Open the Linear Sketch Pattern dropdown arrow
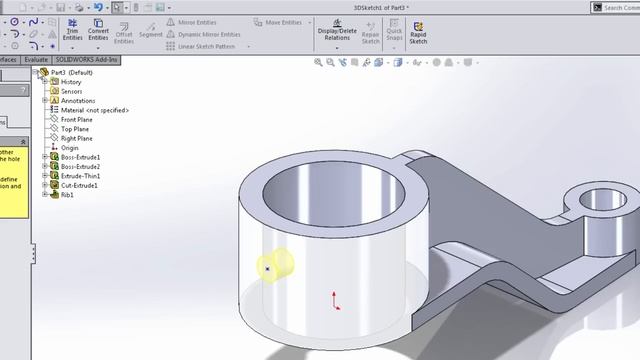This screenshot has width=640, height=360. (249, 47)
